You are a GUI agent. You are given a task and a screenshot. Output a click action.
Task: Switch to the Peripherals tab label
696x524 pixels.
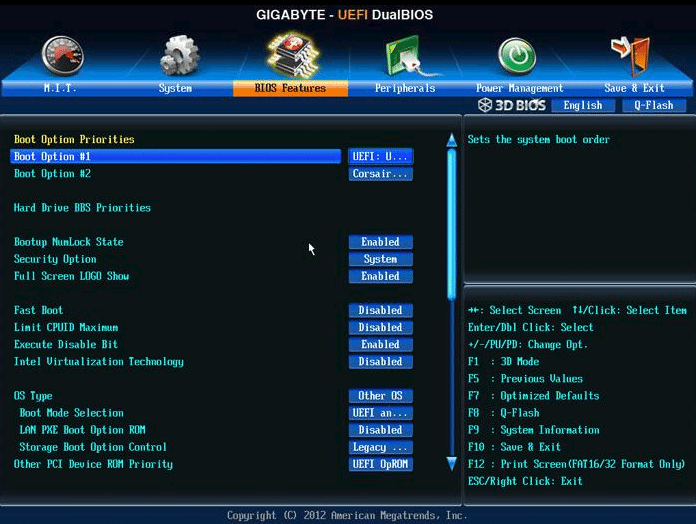click(x=405, y=88)
